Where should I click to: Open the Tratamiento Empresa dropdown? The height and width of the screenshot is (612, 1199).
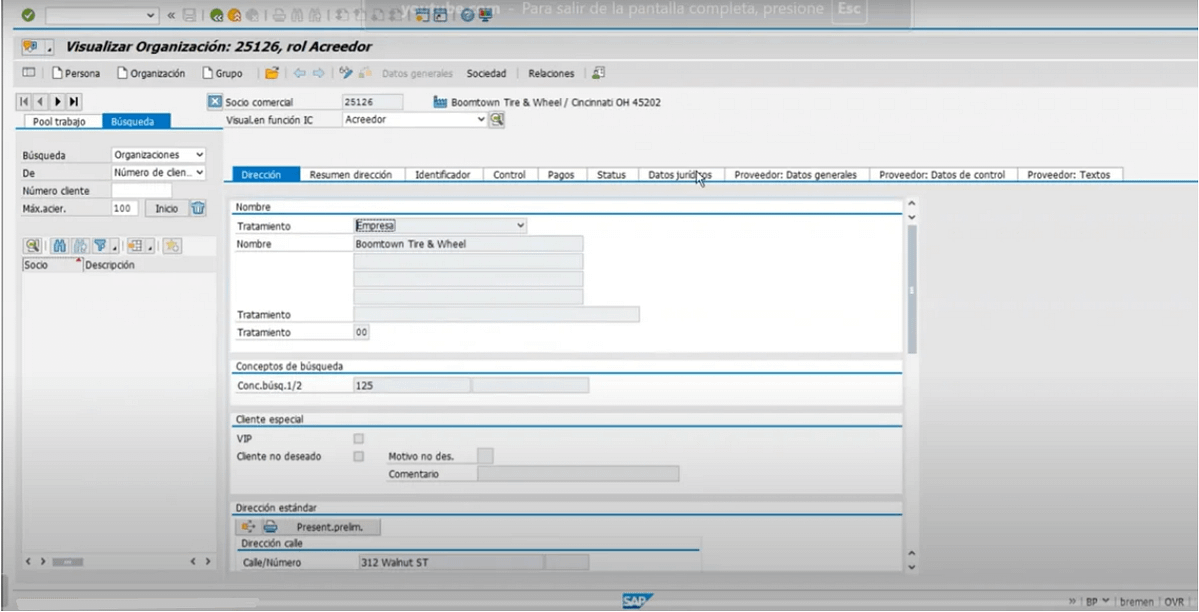[520, 226]
